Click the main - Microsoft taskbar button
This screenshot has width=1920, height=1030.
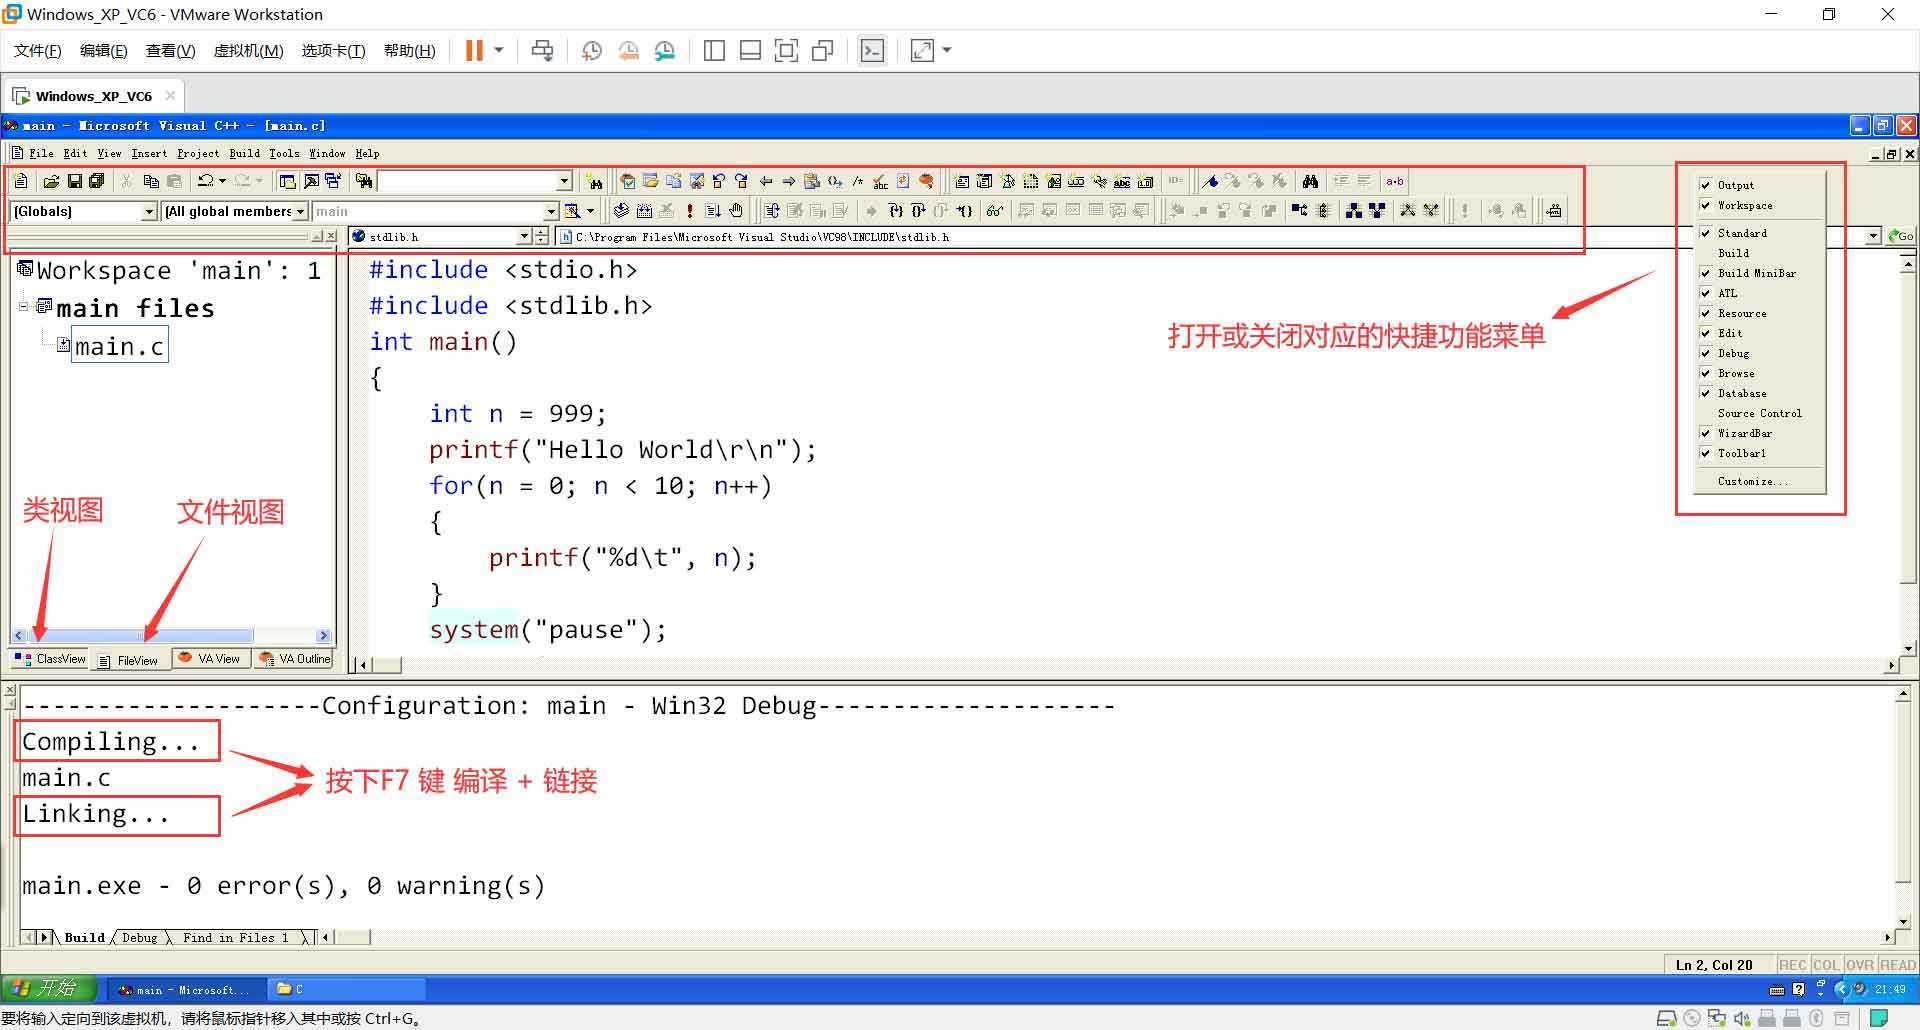pos(186,990)
